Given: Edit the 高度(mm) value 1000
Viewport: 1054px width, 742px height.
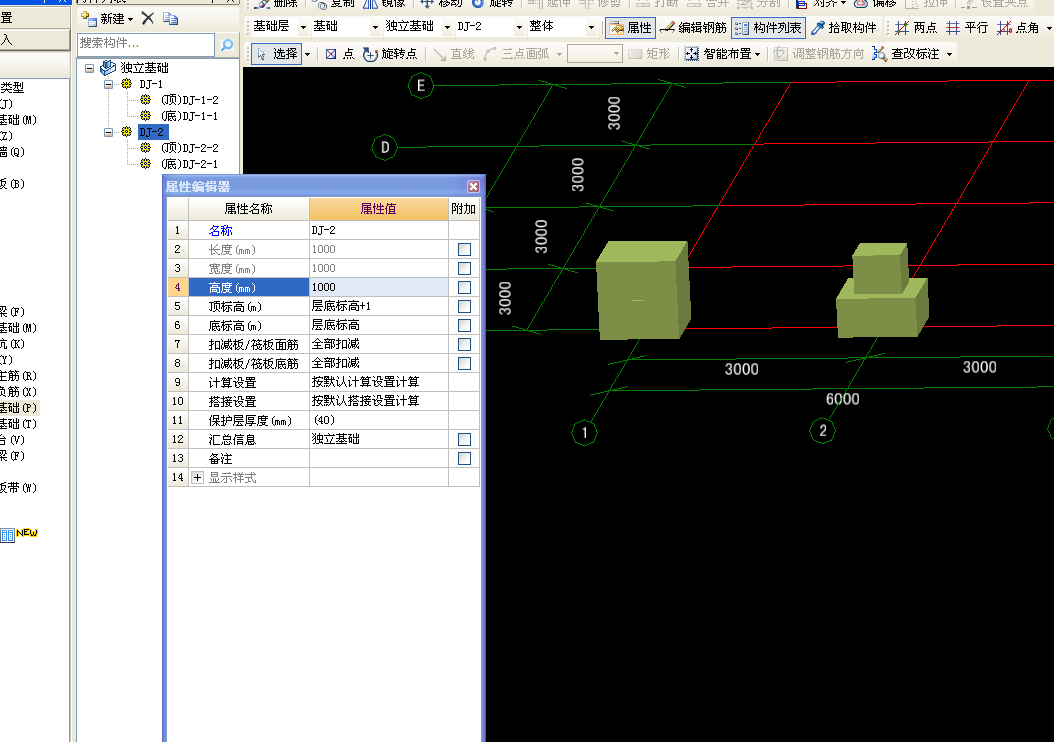Looking at the screenshot, I should [x=378, y=287].
